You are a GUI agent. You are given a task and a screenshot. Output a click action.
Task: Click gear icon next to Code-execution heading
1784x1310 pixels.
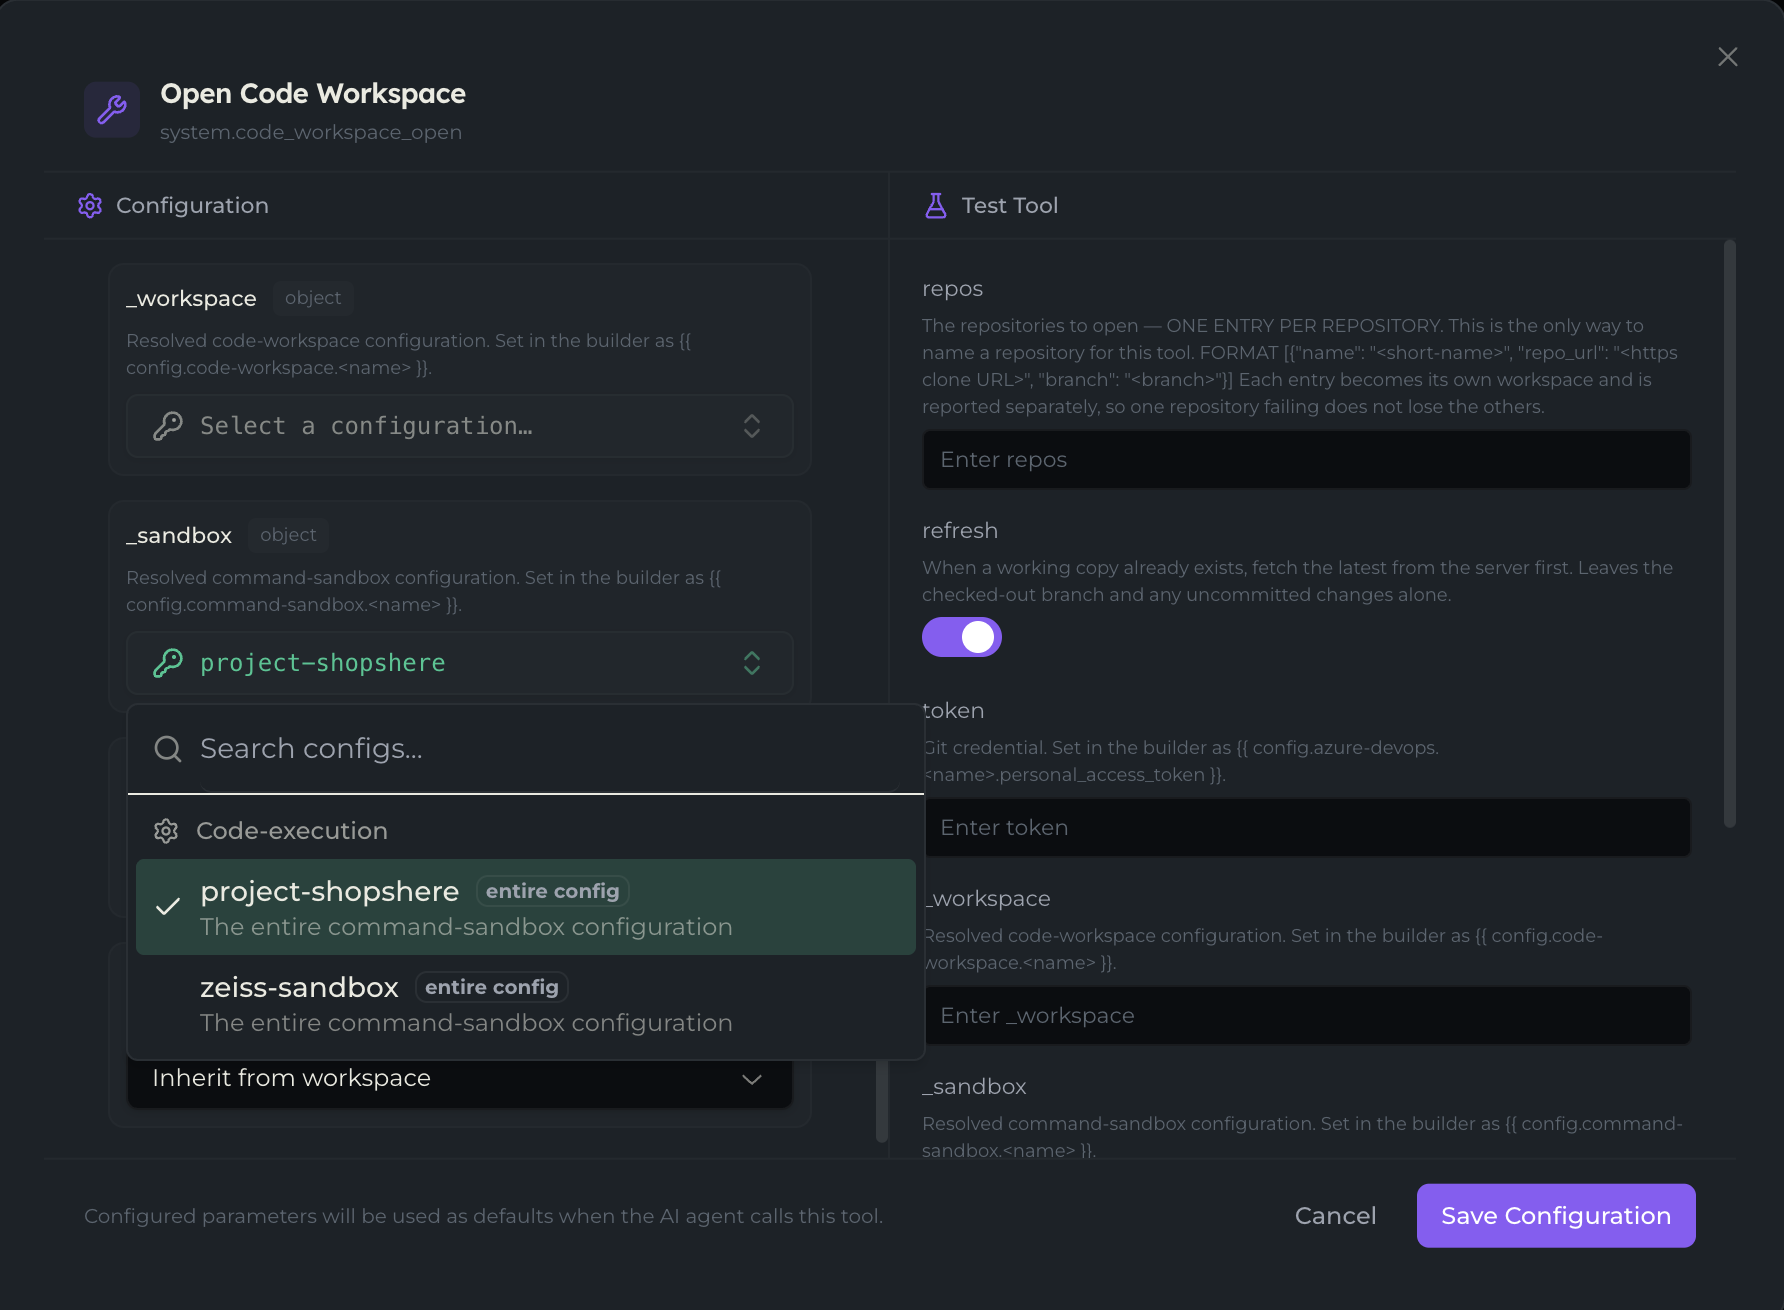pos(166,831)
